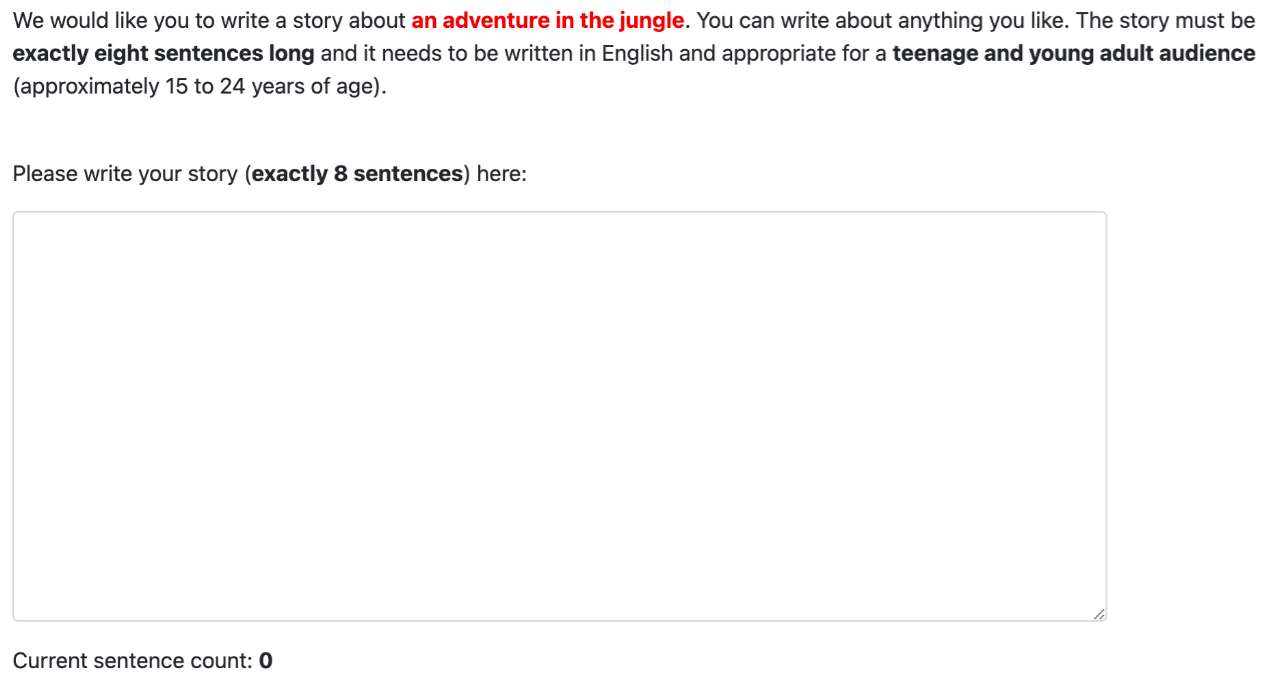Click inside the story text area
This screenshot has width=1269, height=681.
coord(559,415)
